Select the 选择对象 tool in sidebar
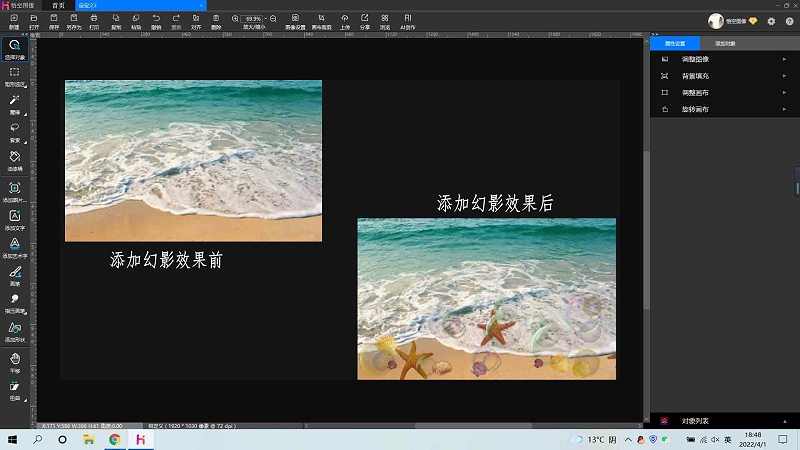800x450 pixels. pyautogui.click(x=14, y=48)
